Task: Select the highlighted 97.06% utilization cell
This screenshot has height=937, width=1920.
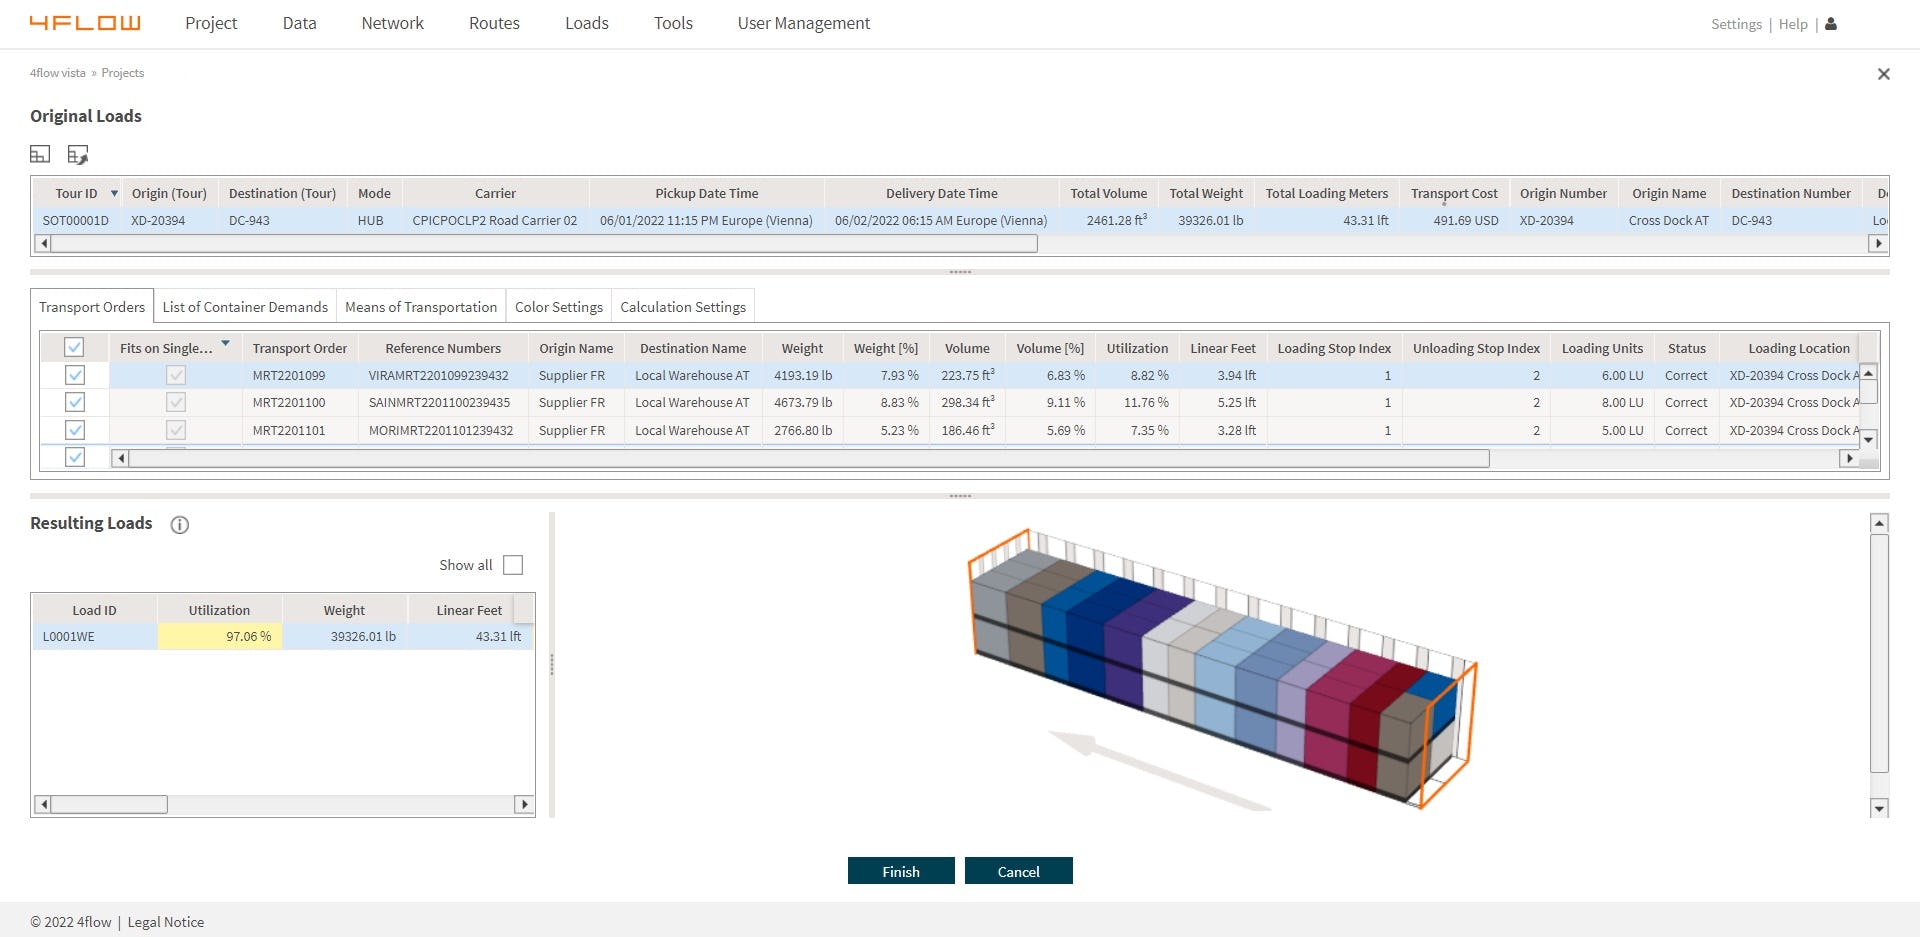Action: click(219, 635)
